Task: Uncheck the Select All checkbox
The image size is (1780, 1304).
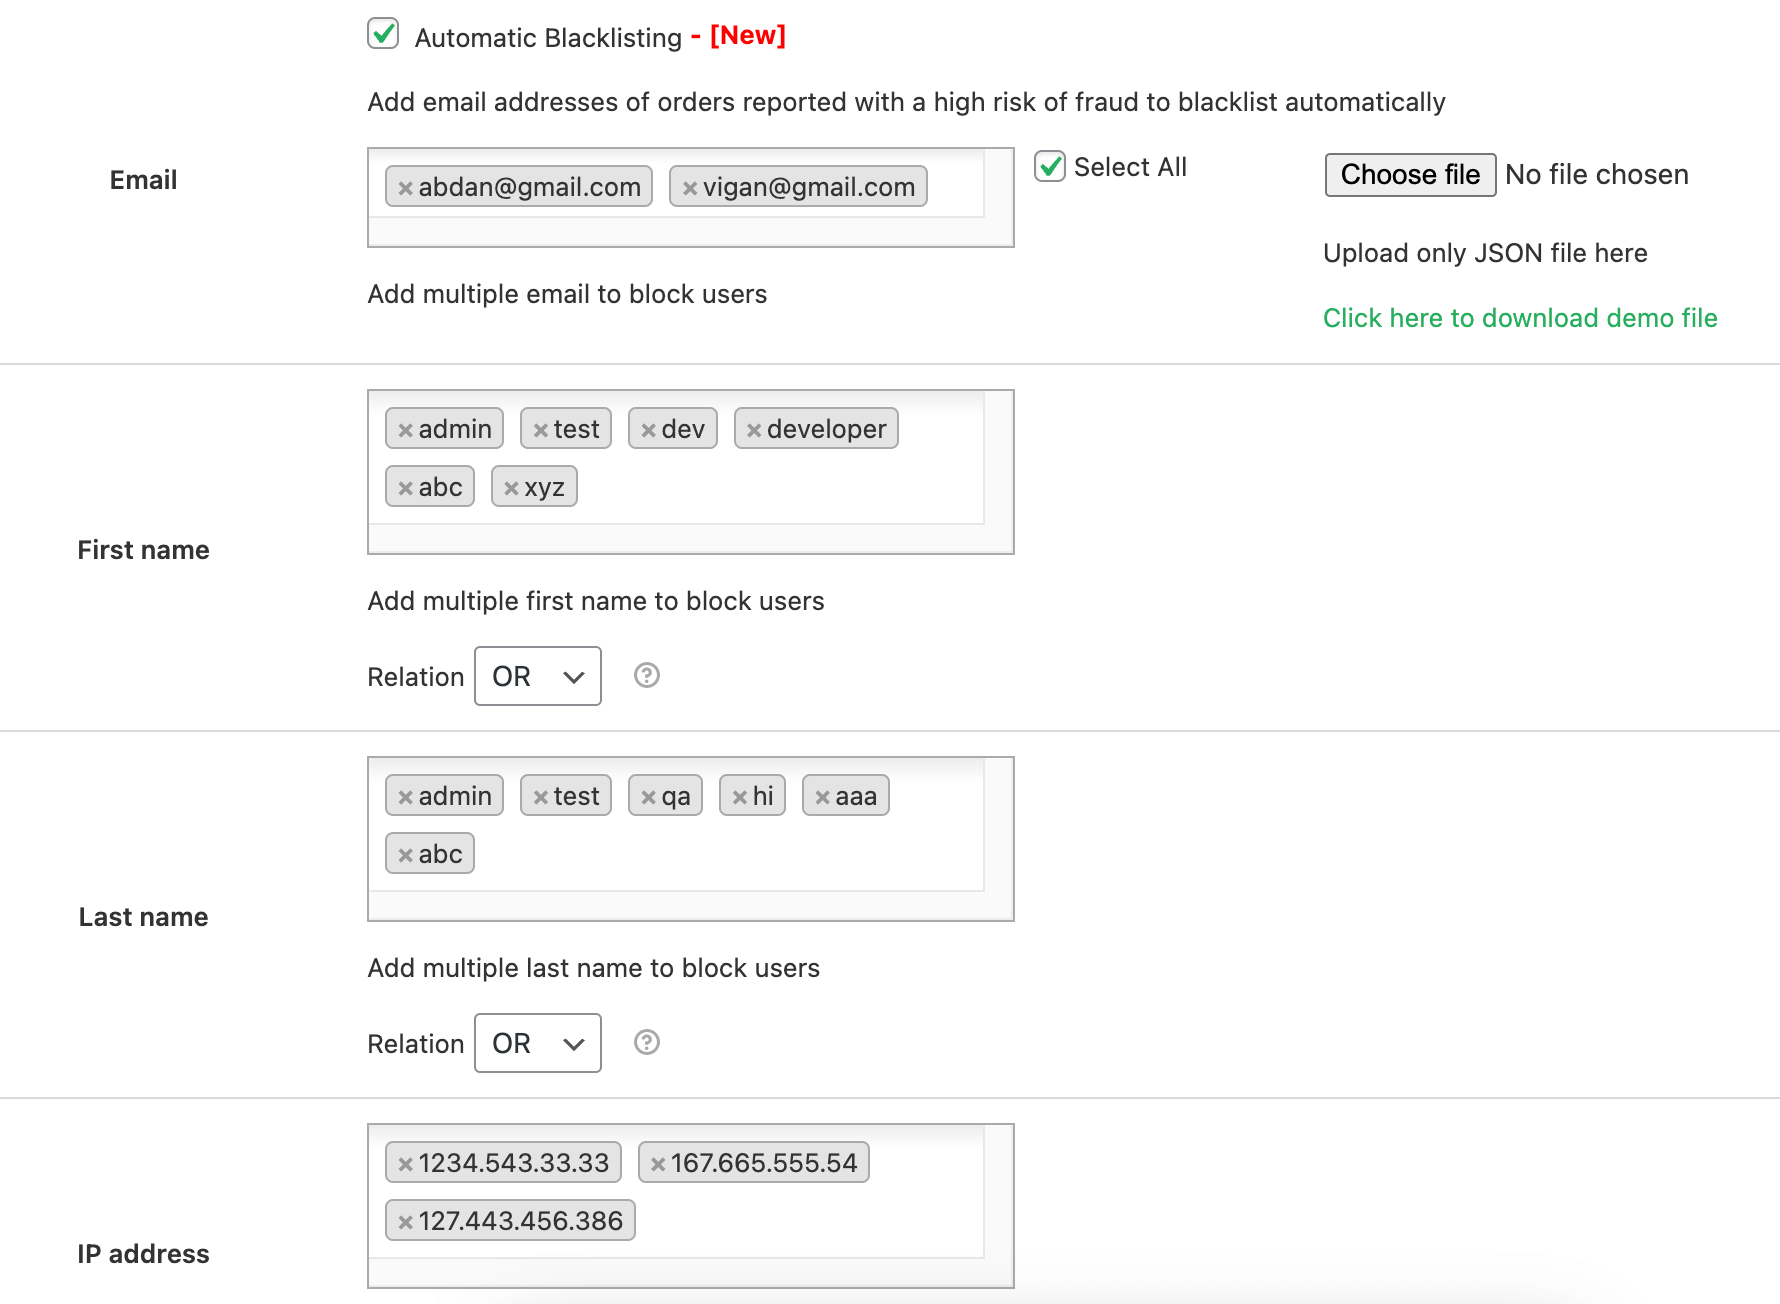Action: (x=1049, y=166)
